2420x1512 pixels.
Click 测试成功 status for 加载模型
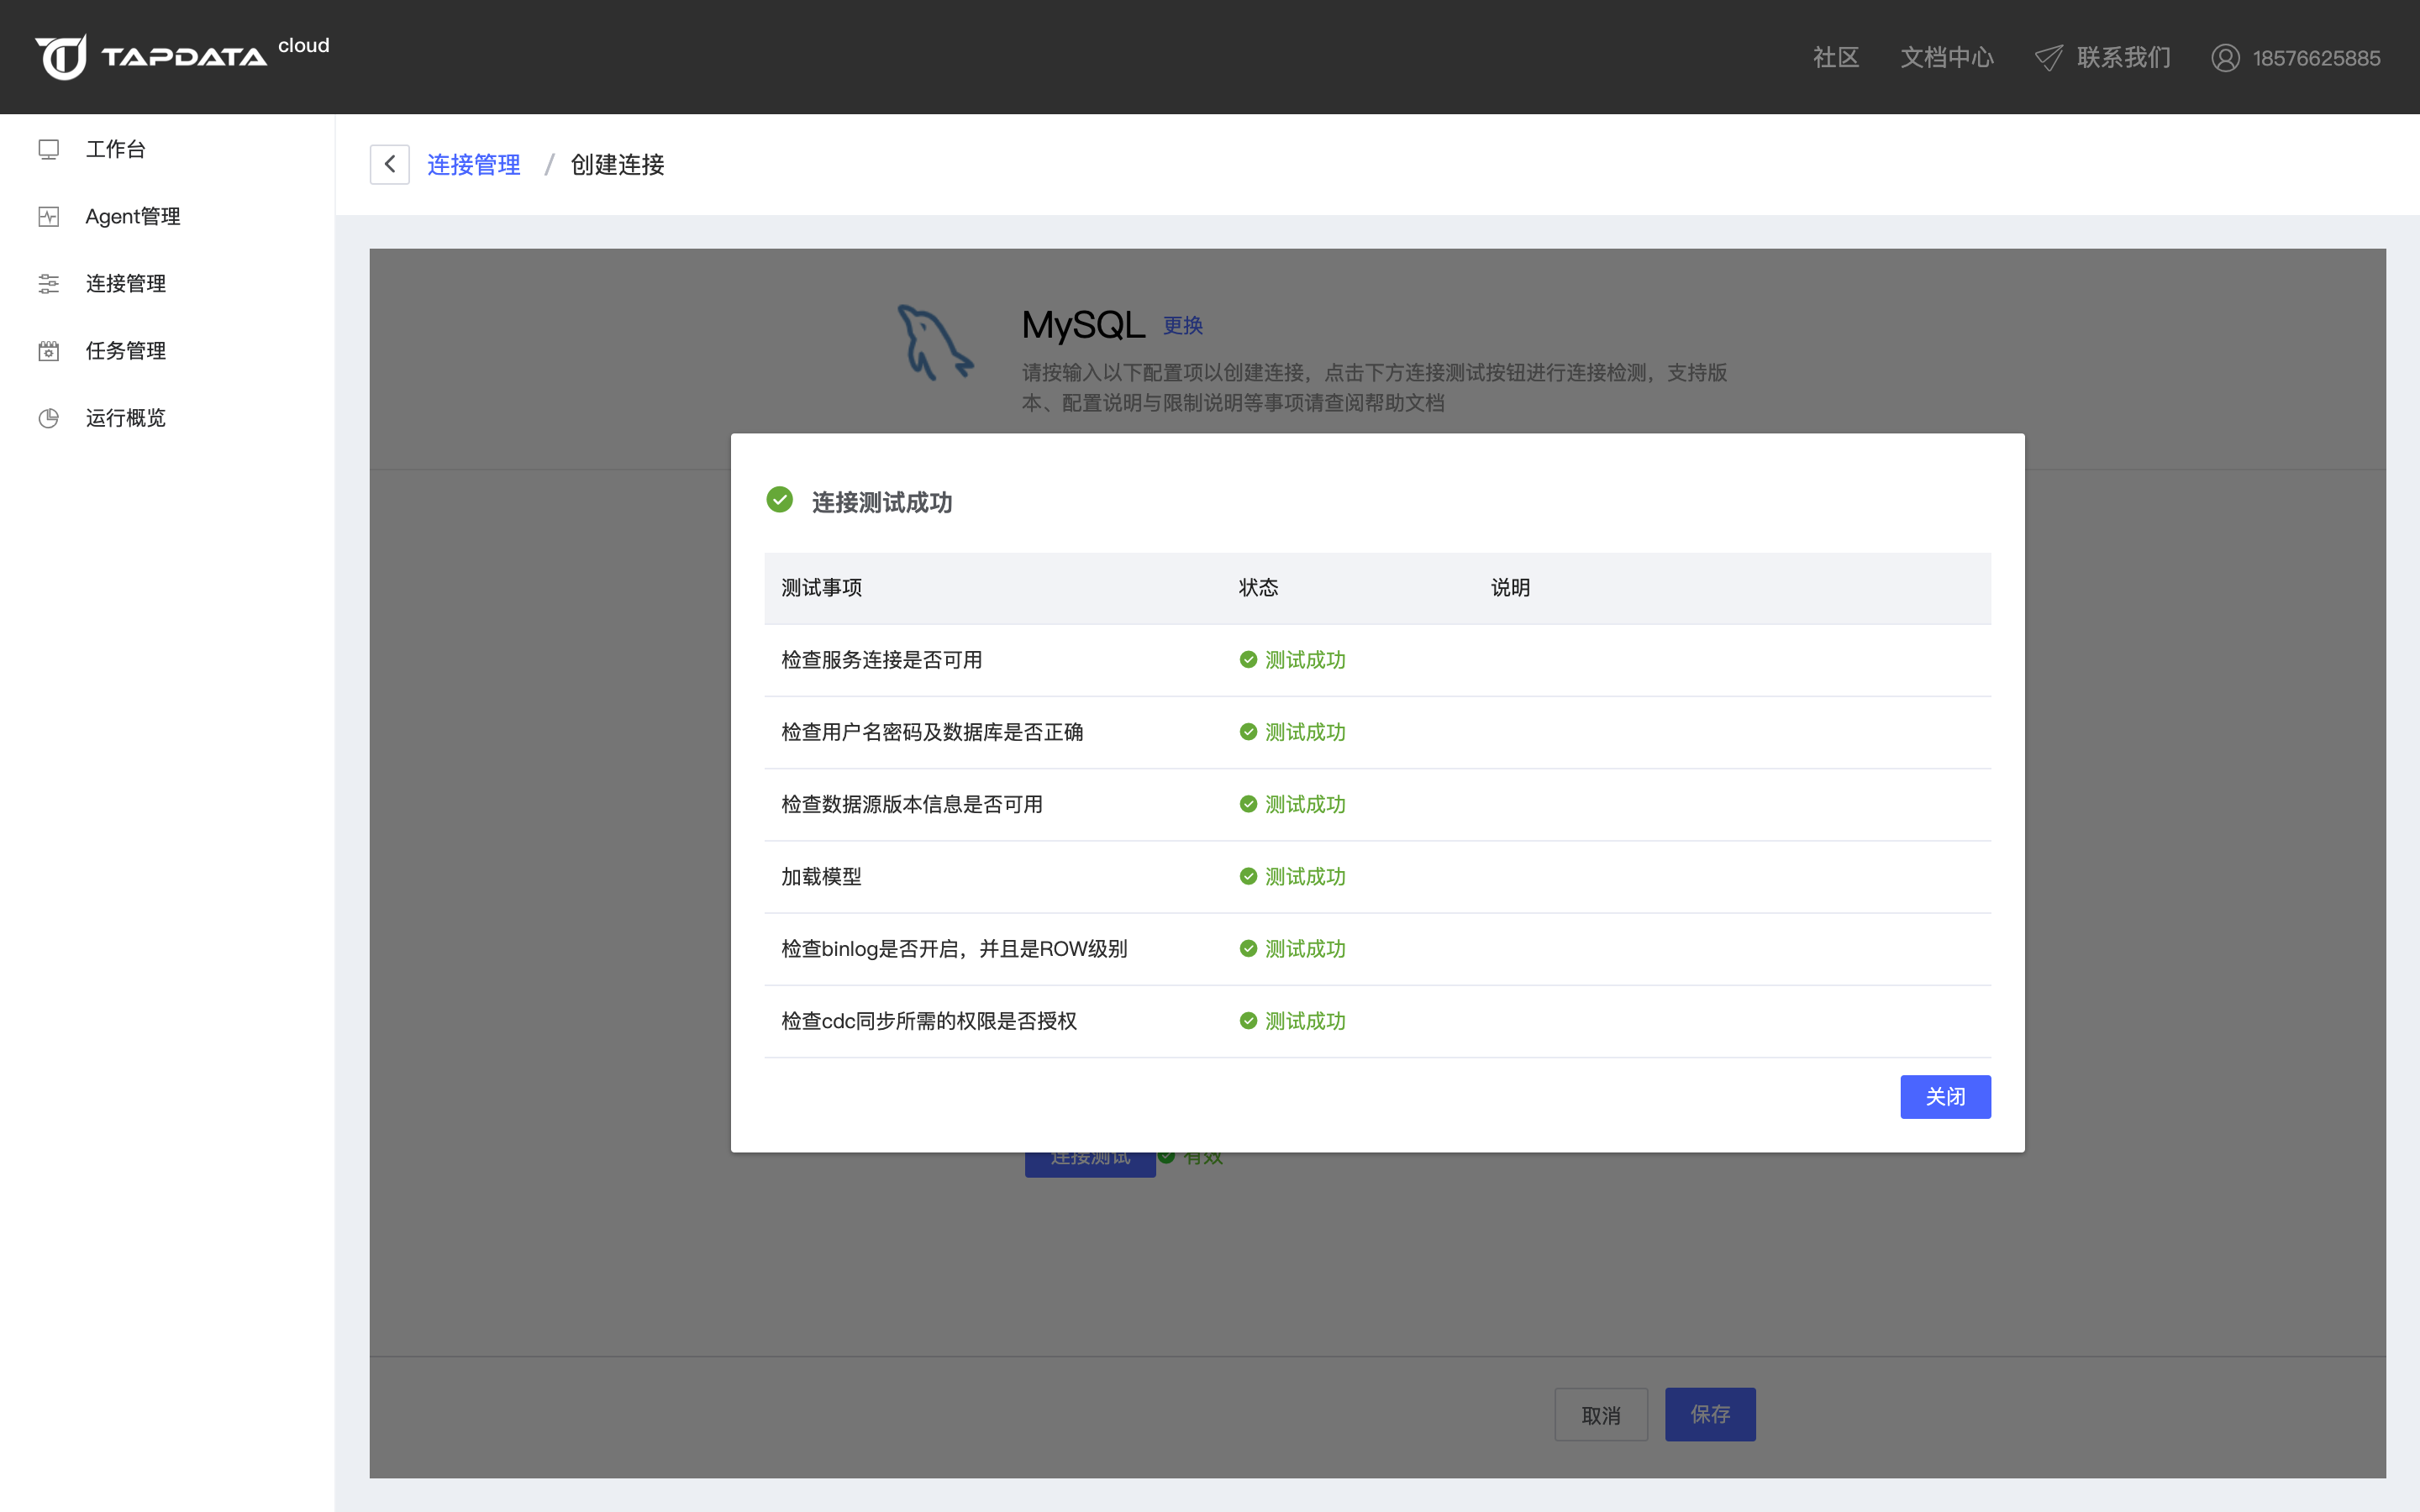(x=1304, y=877)
